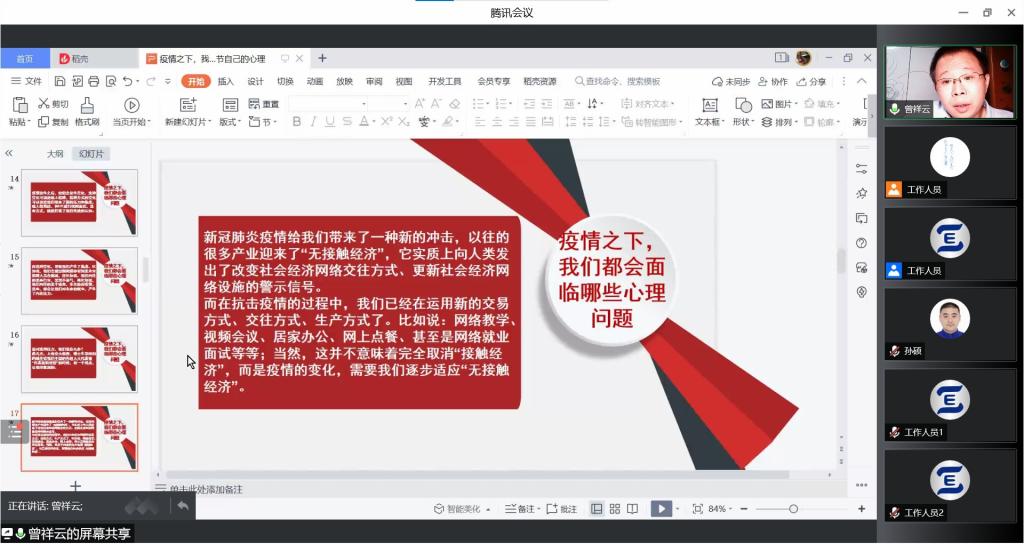This screenshot has height=544, width=1024.
Task: Expand the Layout (版式) dropdown
Action: [x=231, y=122]
